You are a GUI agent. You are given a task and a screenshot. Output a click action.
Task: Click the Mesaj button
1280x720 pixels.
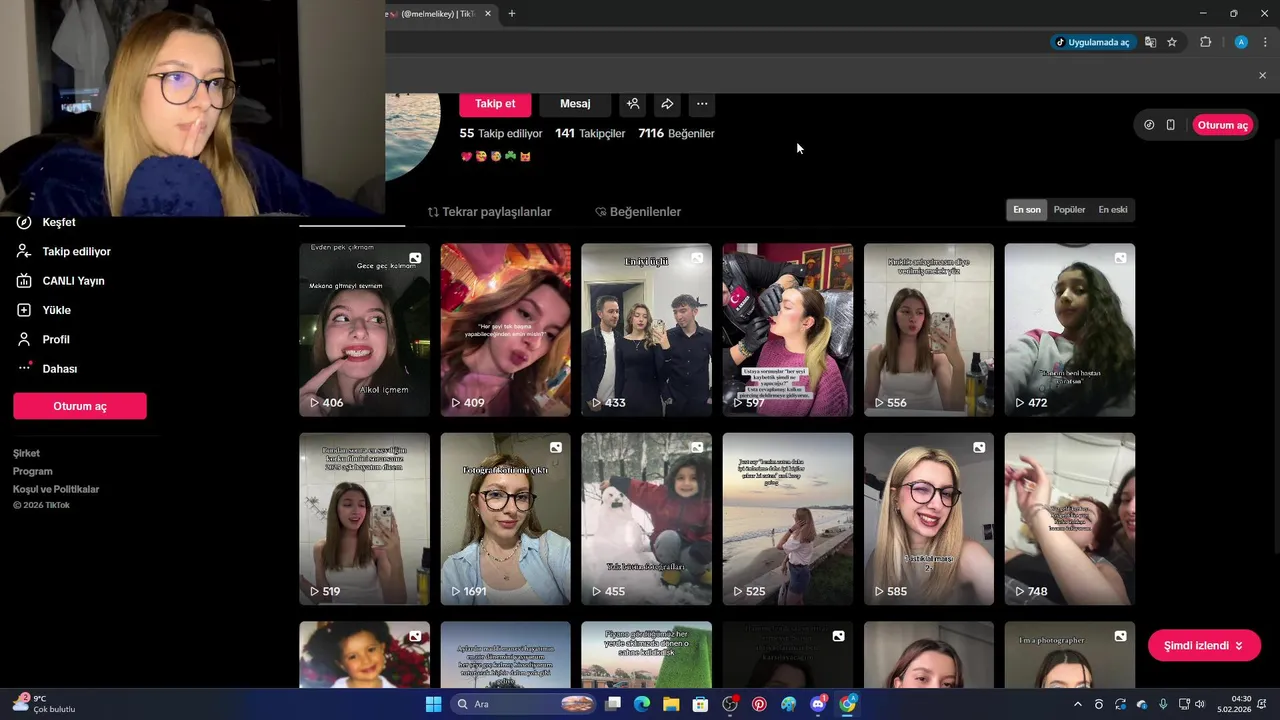pos(575,104)
